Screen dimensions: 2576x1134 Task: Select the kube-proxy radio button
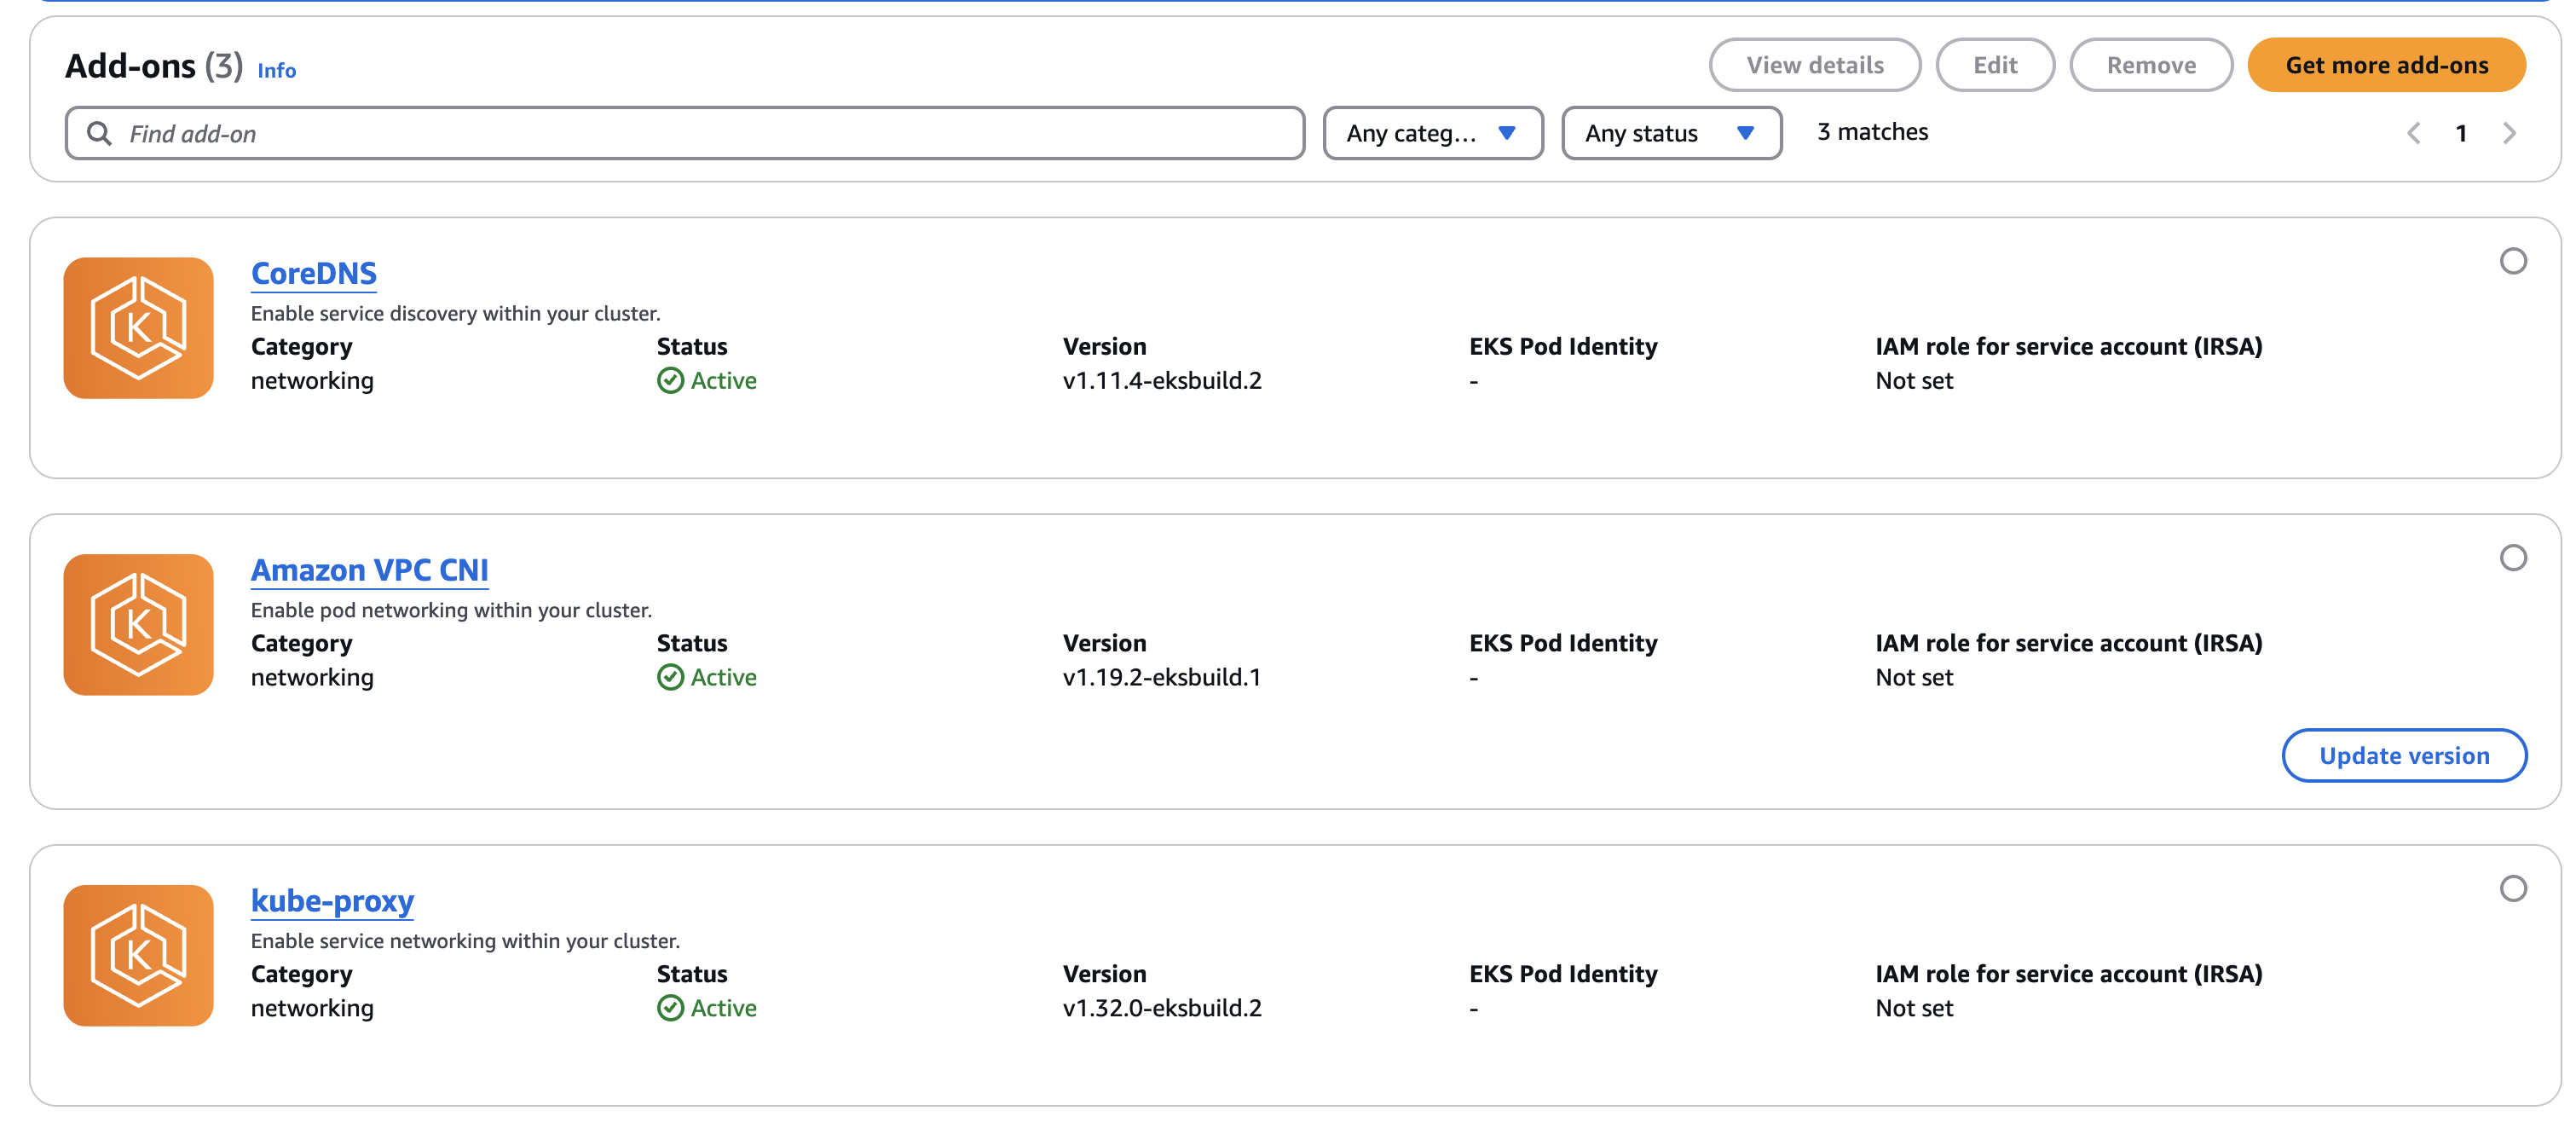[2513, 888]
